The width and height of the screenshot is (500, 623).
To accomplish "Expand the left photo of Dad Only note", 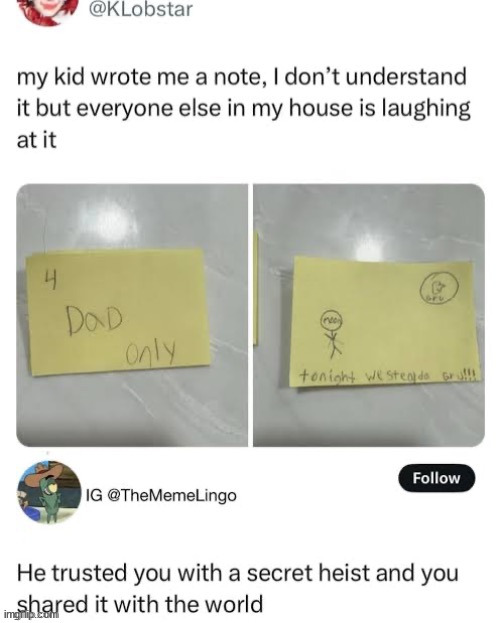I will pos(132,315).
